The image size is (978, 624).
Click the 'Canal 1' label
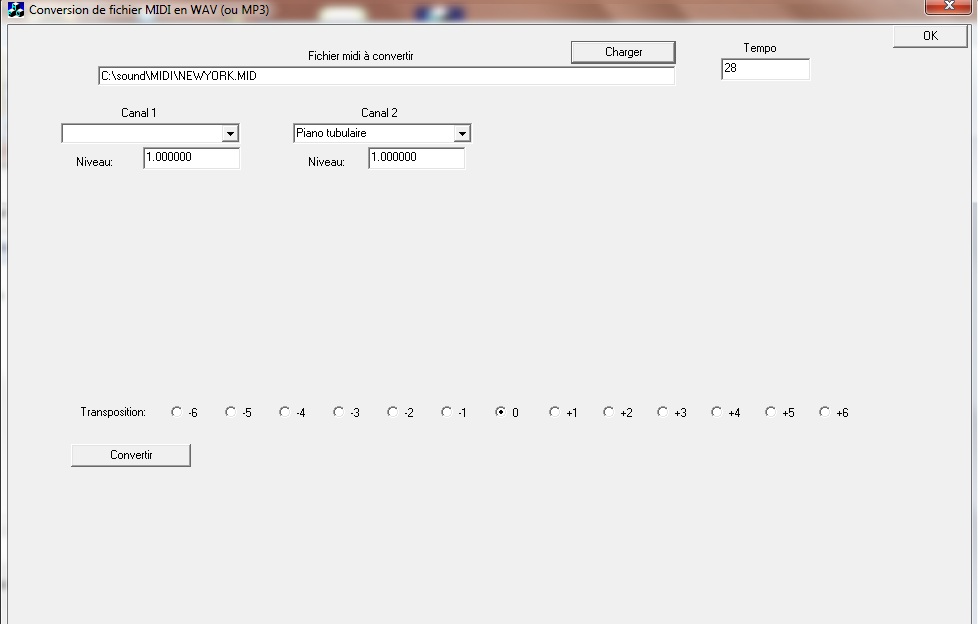pos(138,113)
